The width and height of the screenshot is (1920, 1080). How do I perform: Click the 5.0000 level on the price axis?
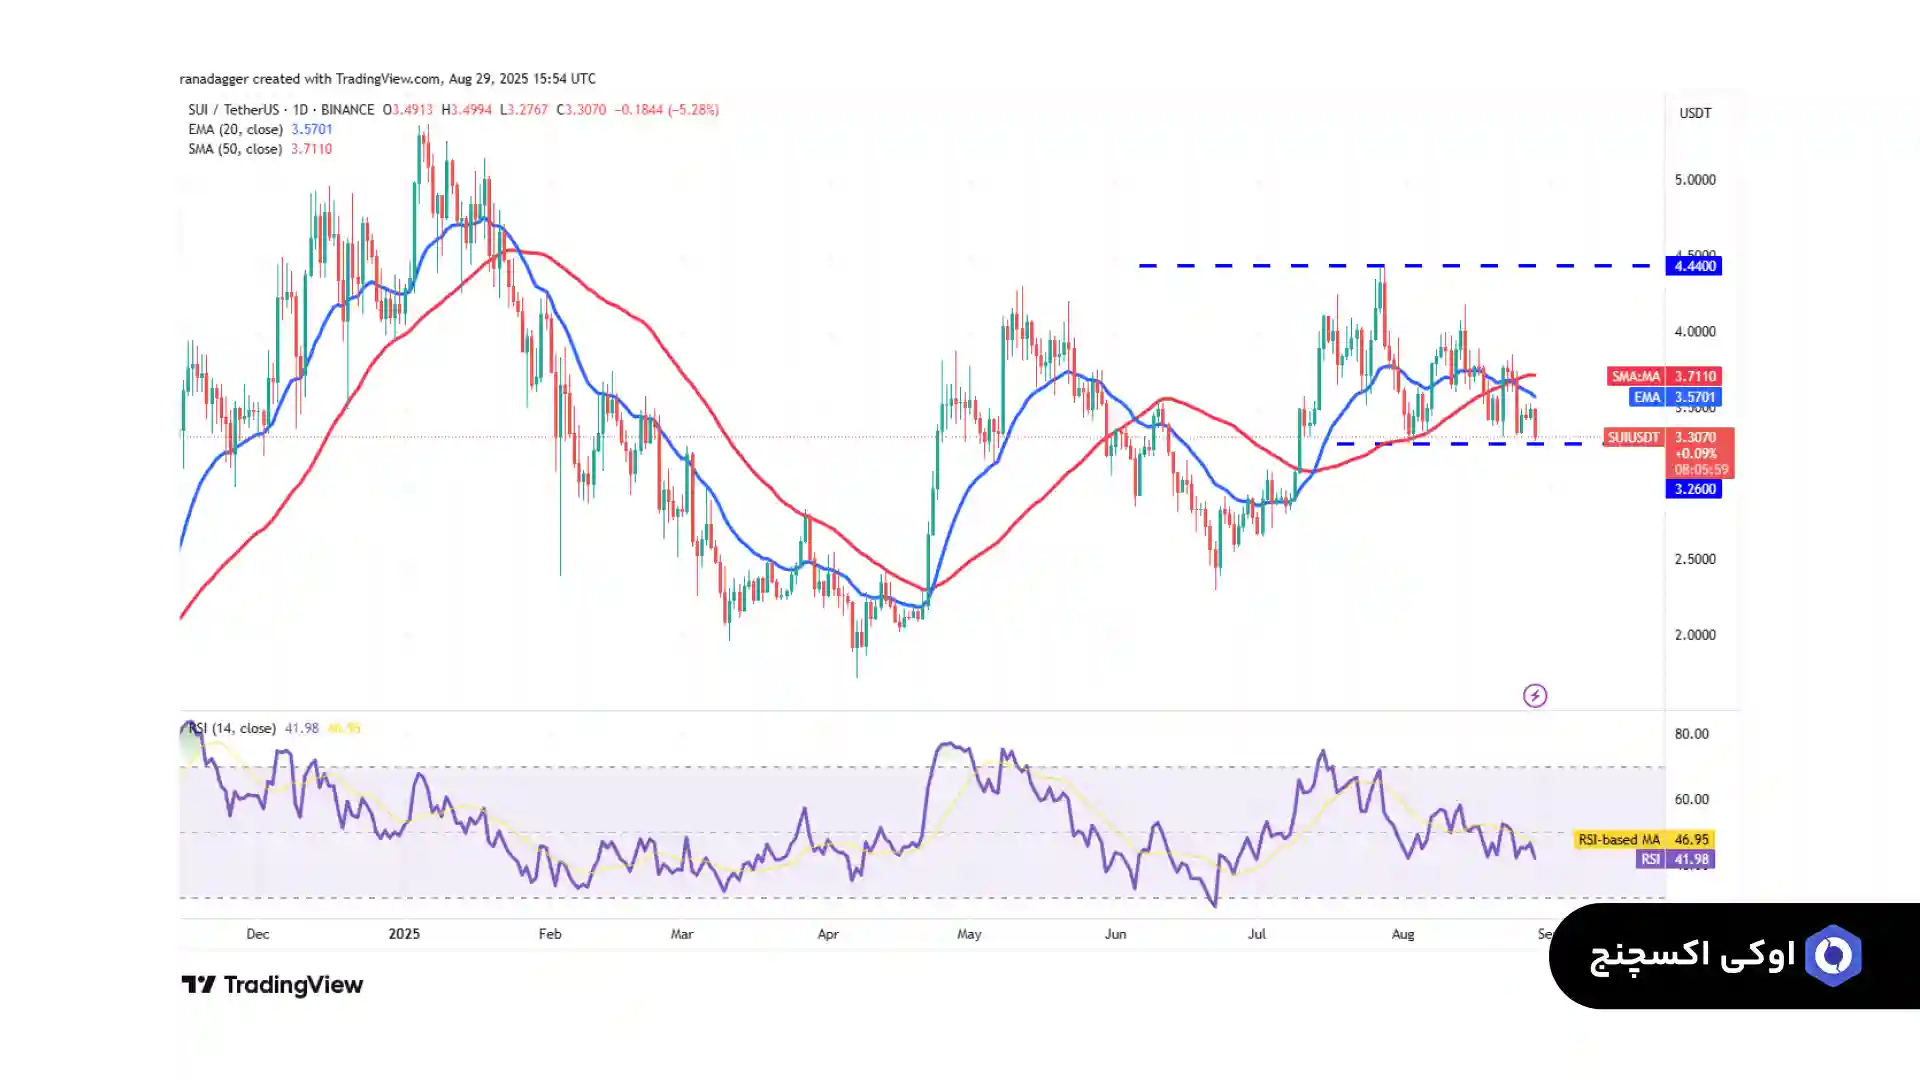point(1694,180)
